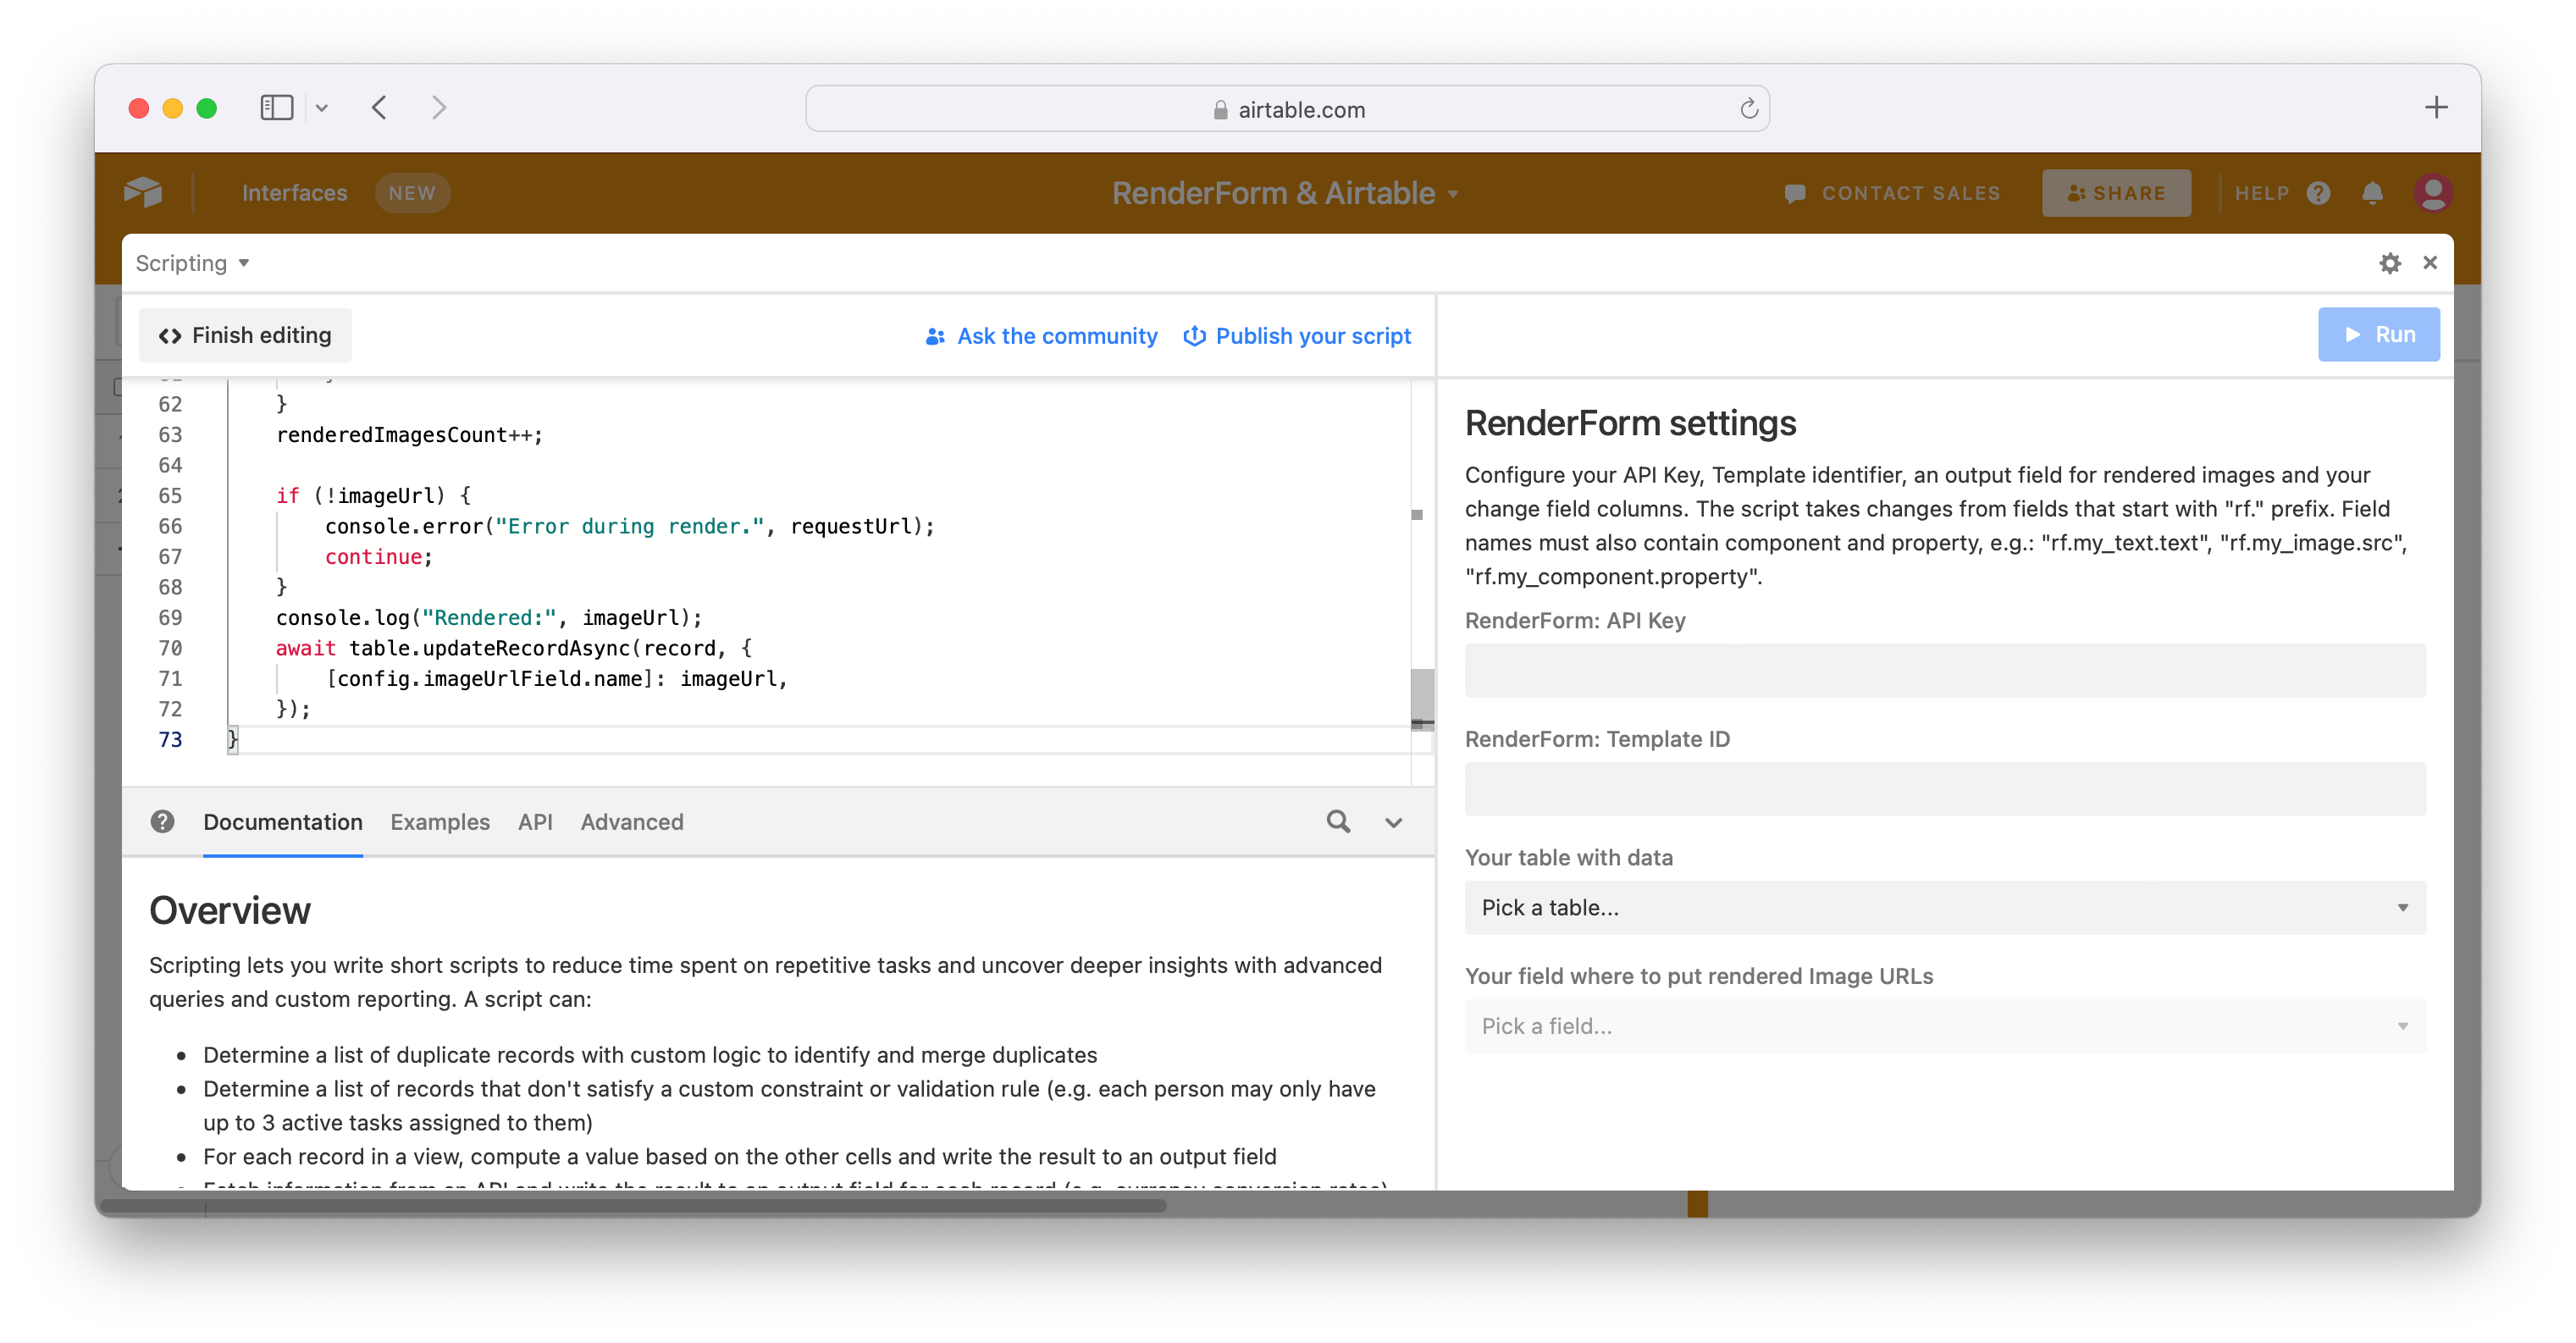
Task: Click the horizontal scrollbar at window bottom
Action: [x=635, y=1205]
